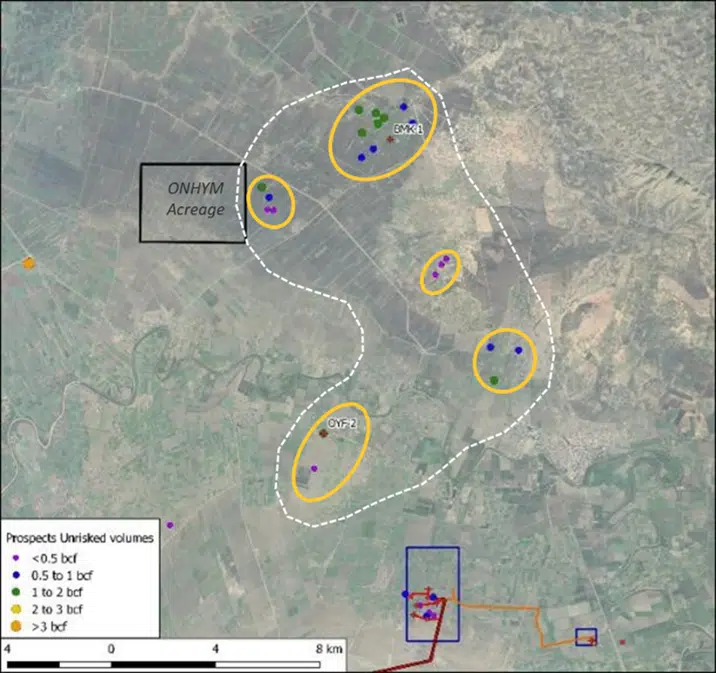Click the brown OYF-2 well marker
The height and width of the screenshot is (673, 716).
coord(323,433)
